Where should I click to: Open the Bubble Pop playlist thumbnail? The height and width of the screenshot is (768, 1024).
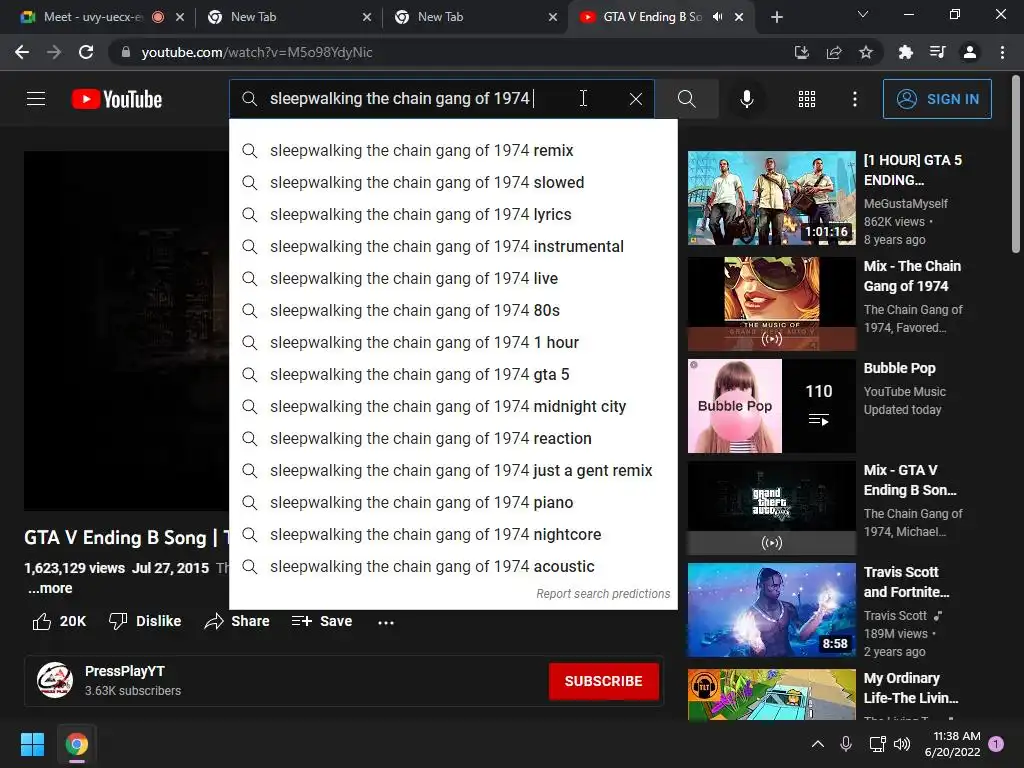pyautogui.click(x=771, y=406)
